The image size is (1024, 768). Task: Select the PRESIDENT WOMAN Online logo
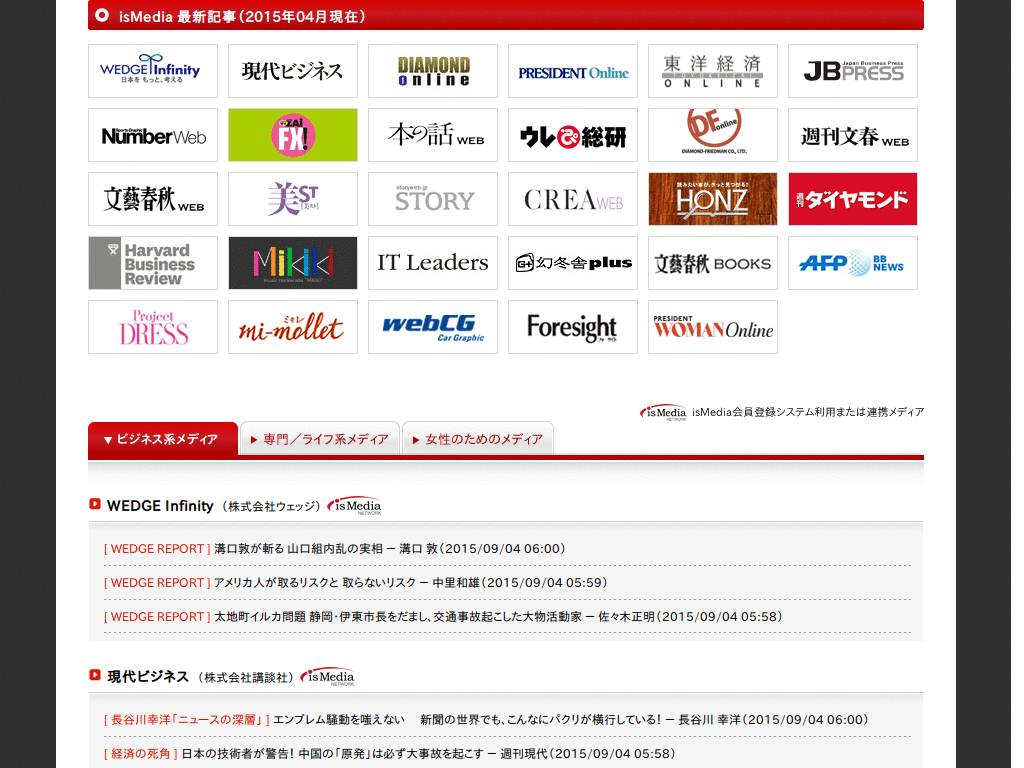pos(712,327)
